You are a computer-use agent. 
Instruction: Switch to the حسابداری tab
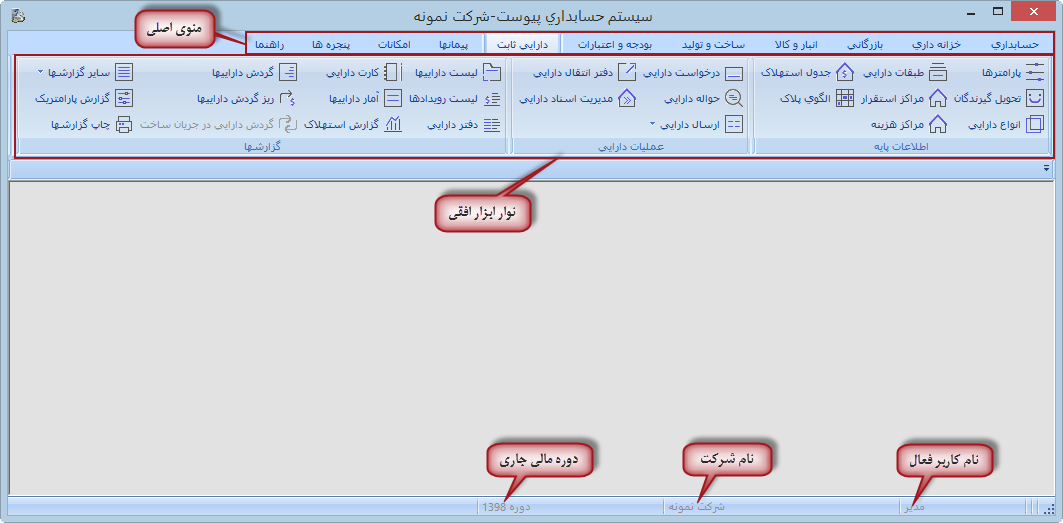tap(1014, 45)
